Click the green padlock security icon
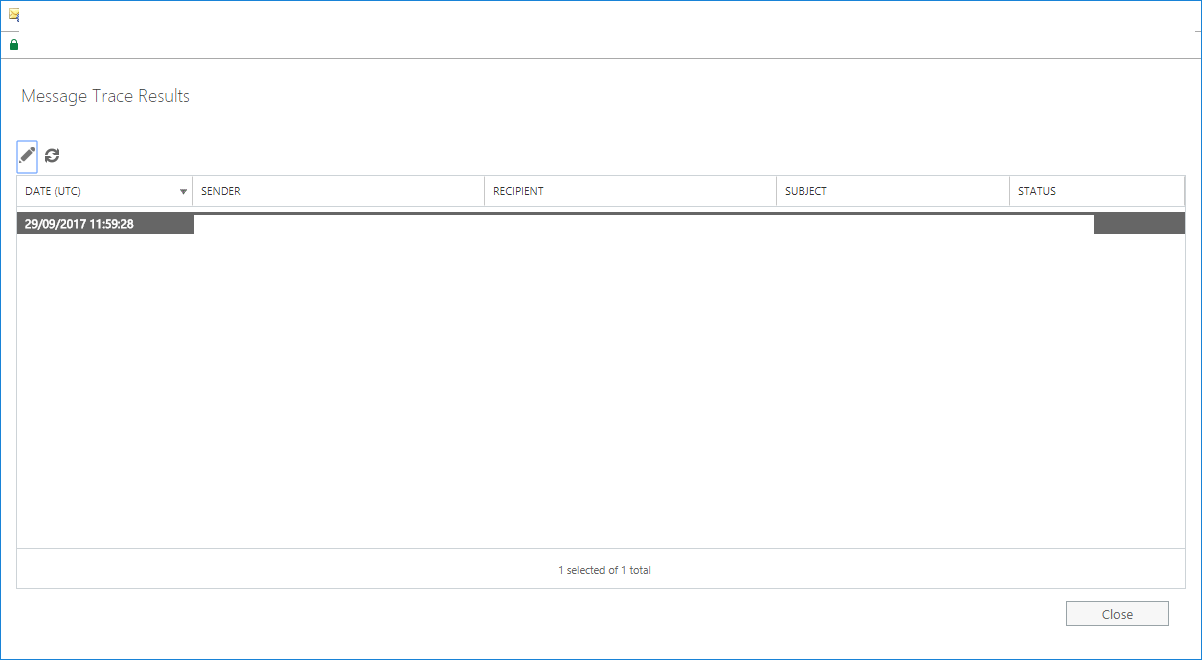Screen dimensions: 1202x660 [x=14, y=45]
